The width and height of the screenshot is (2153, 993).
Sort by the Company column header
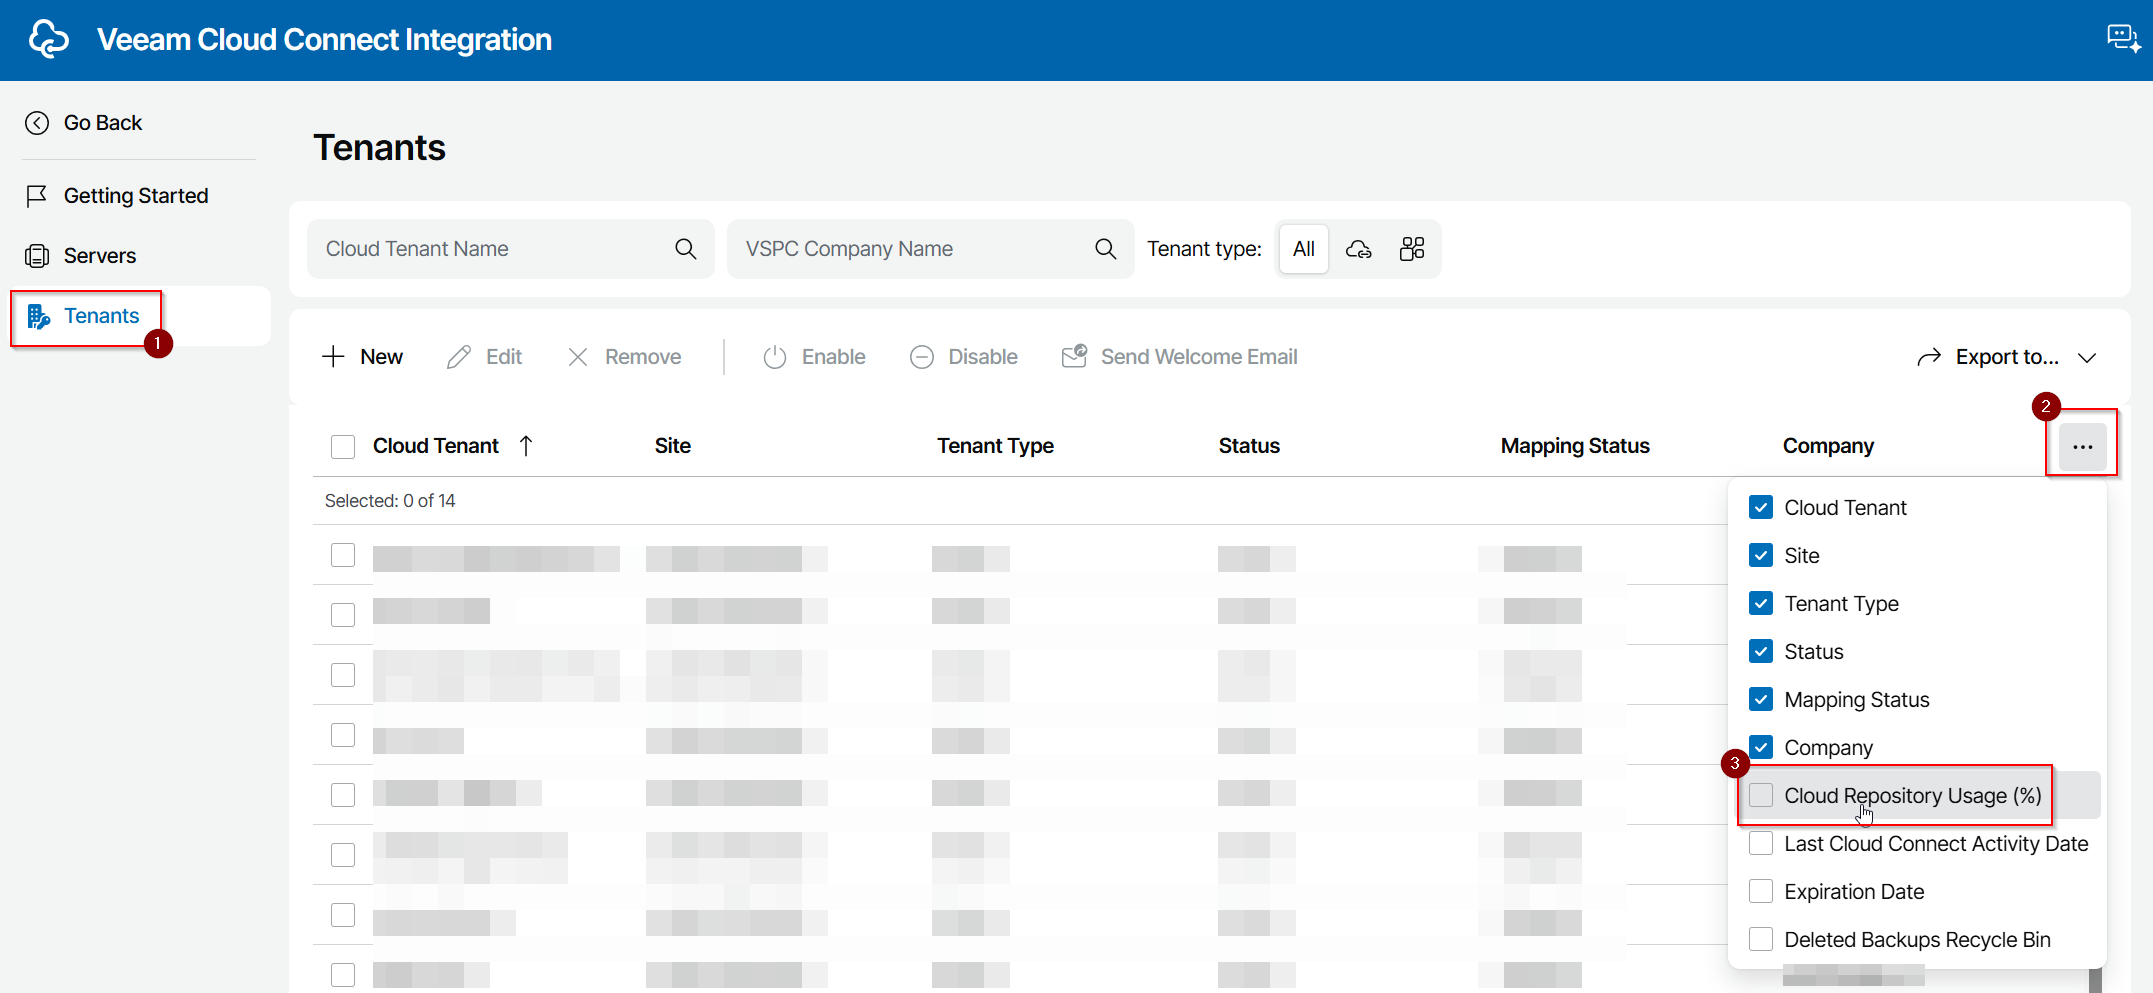point(1828,446)
